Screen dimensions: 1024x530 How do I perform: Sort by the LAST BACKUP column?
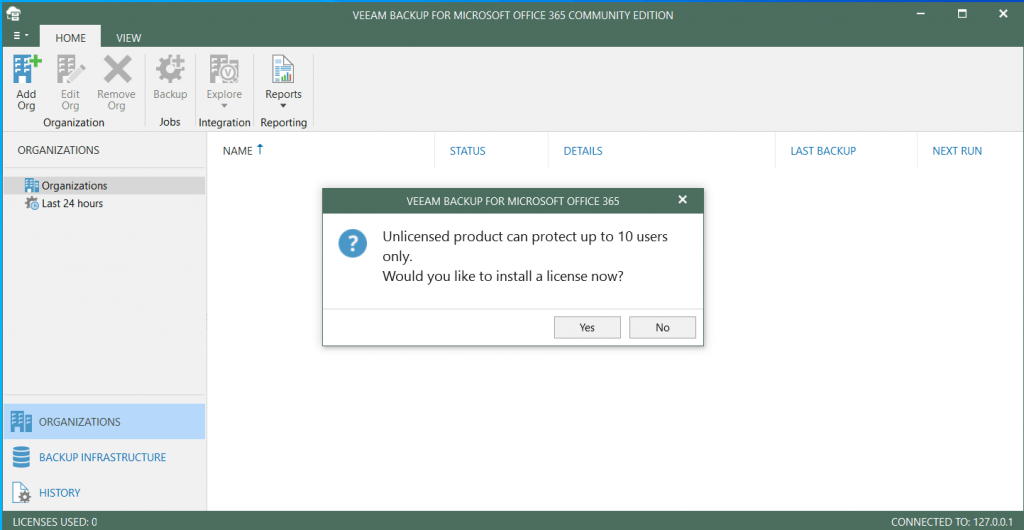[x=822, y=151]
